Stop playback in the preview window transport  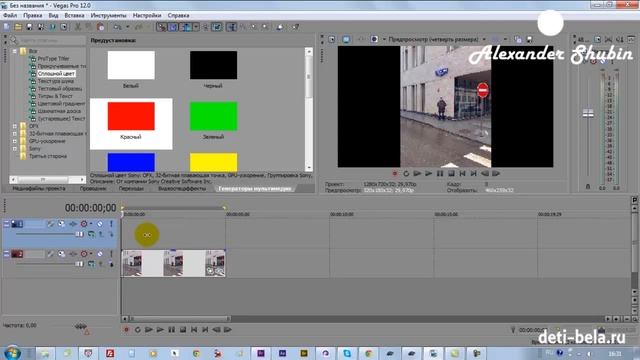451,173
